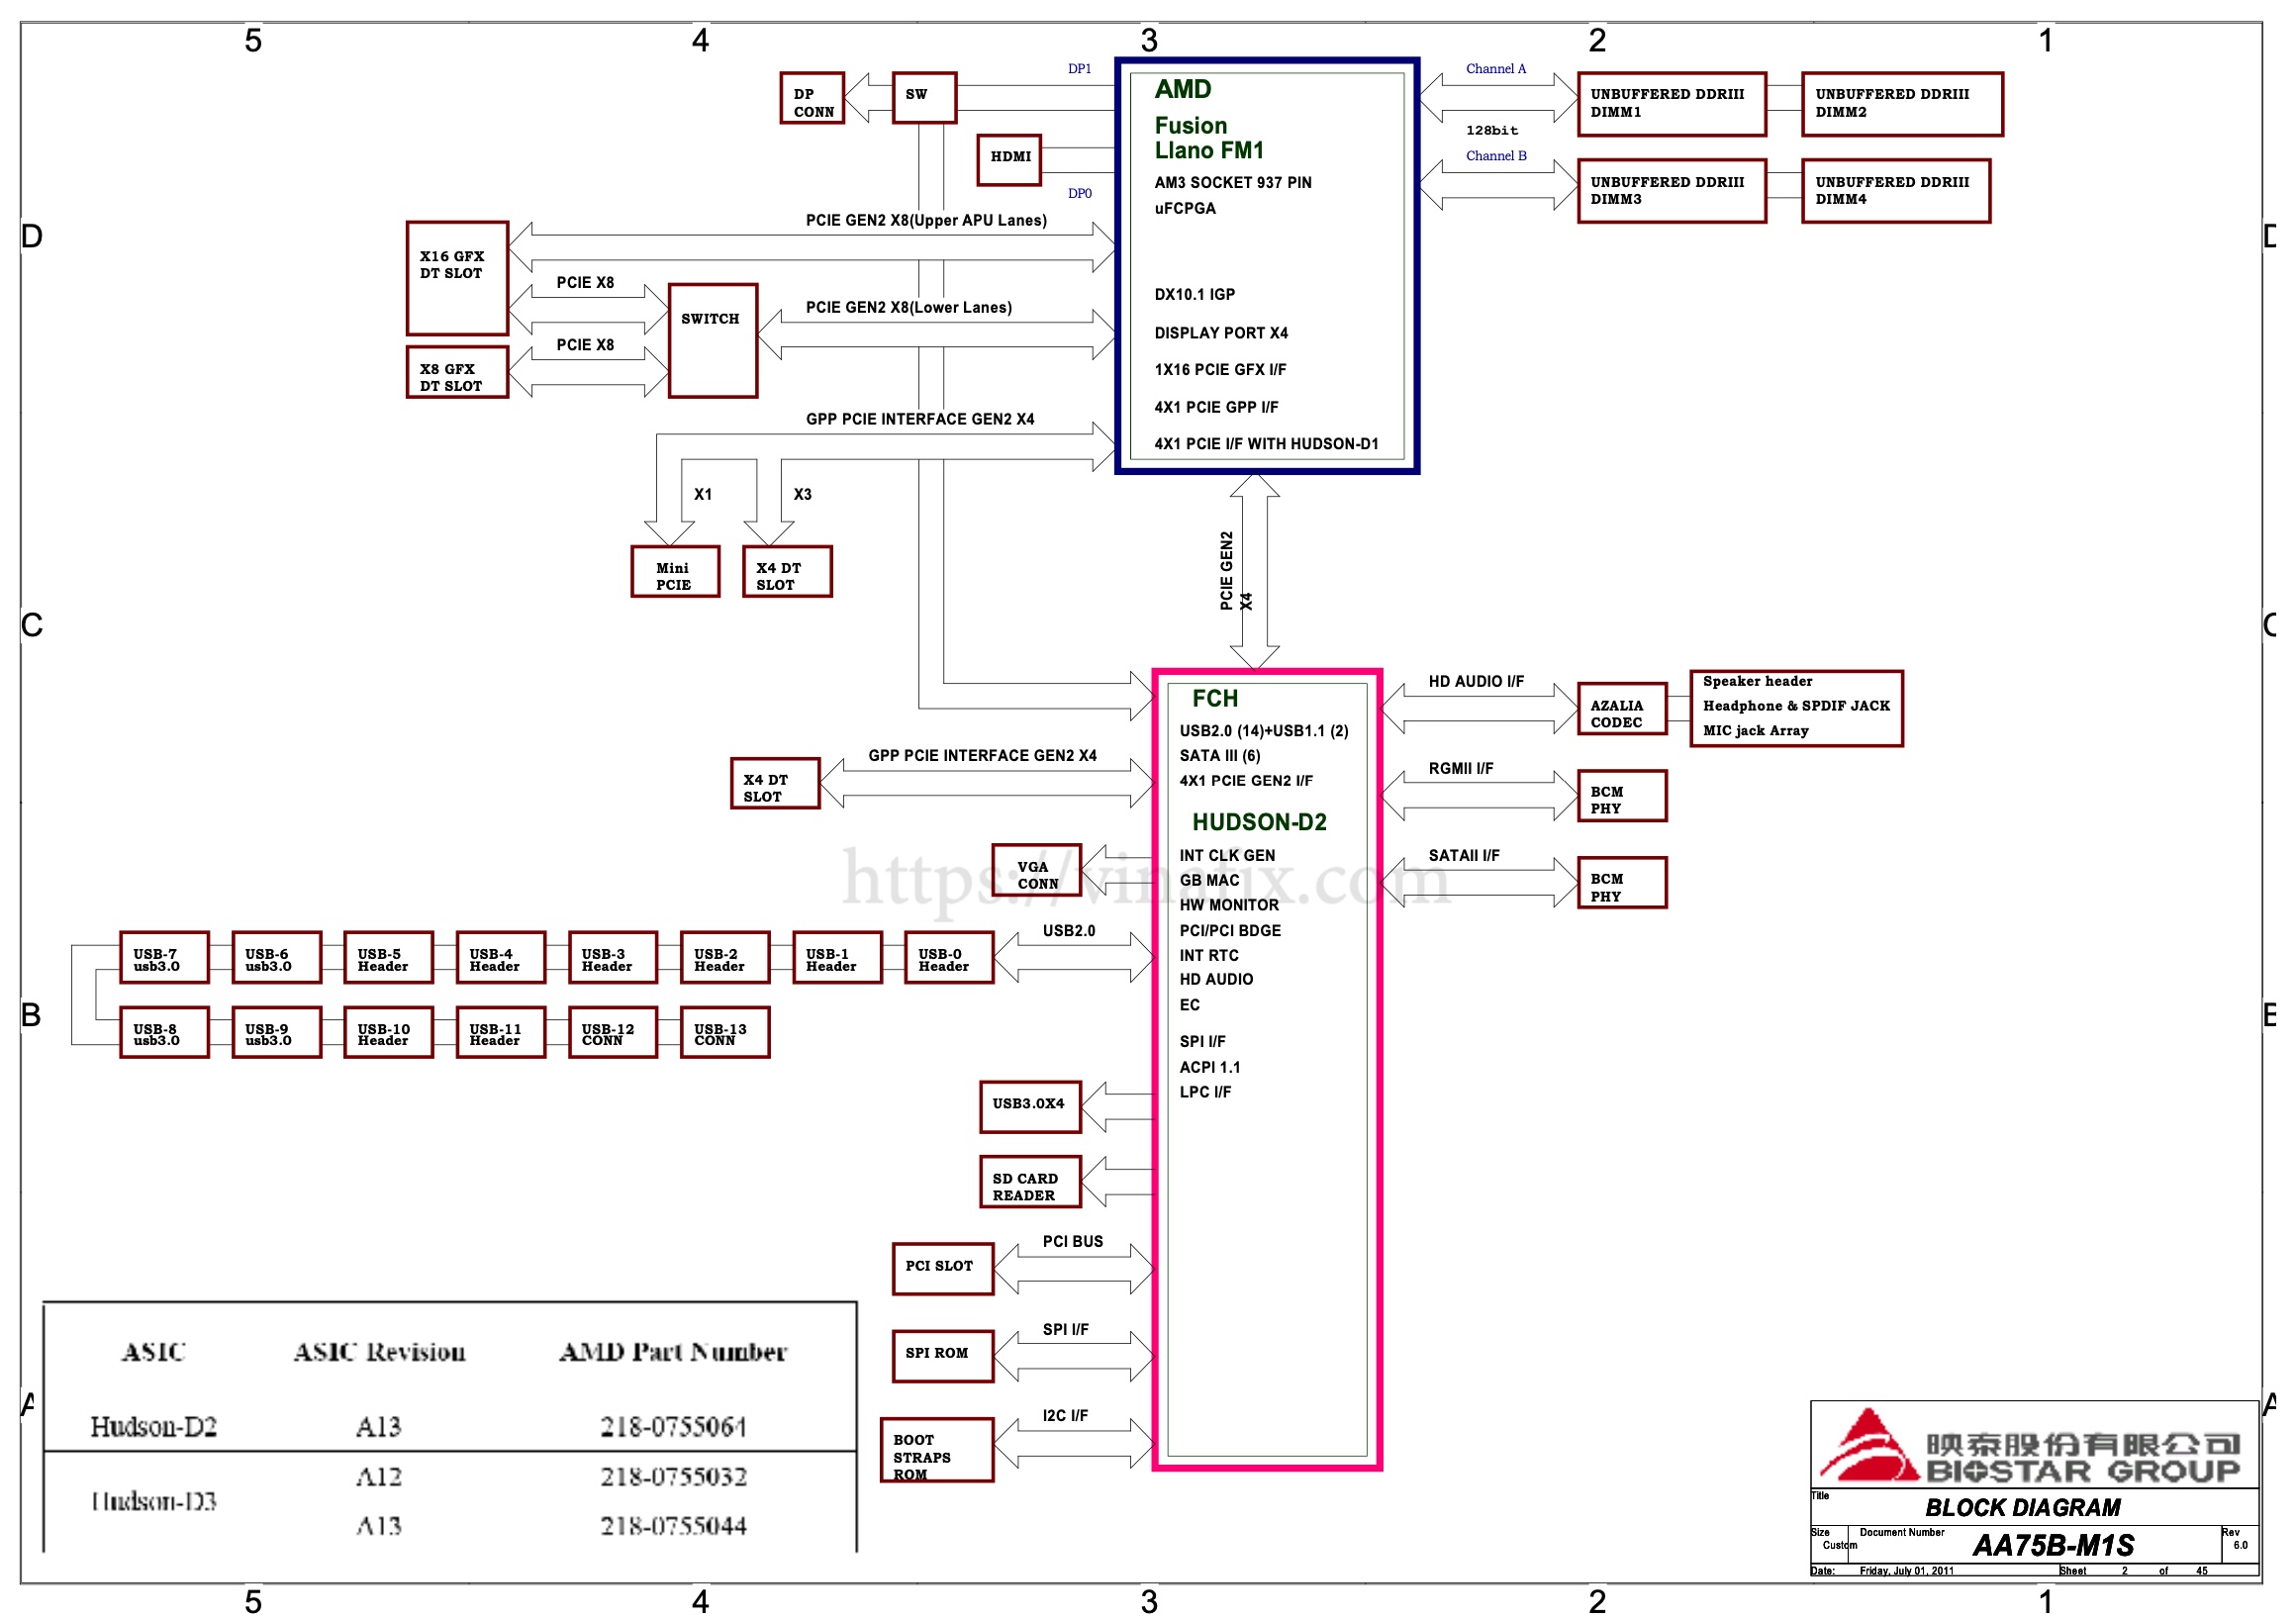The width and height of the screenshot is (2296, 1619).
Task: Select the USB3.0X4 block
Action: pos(1030,1107)
